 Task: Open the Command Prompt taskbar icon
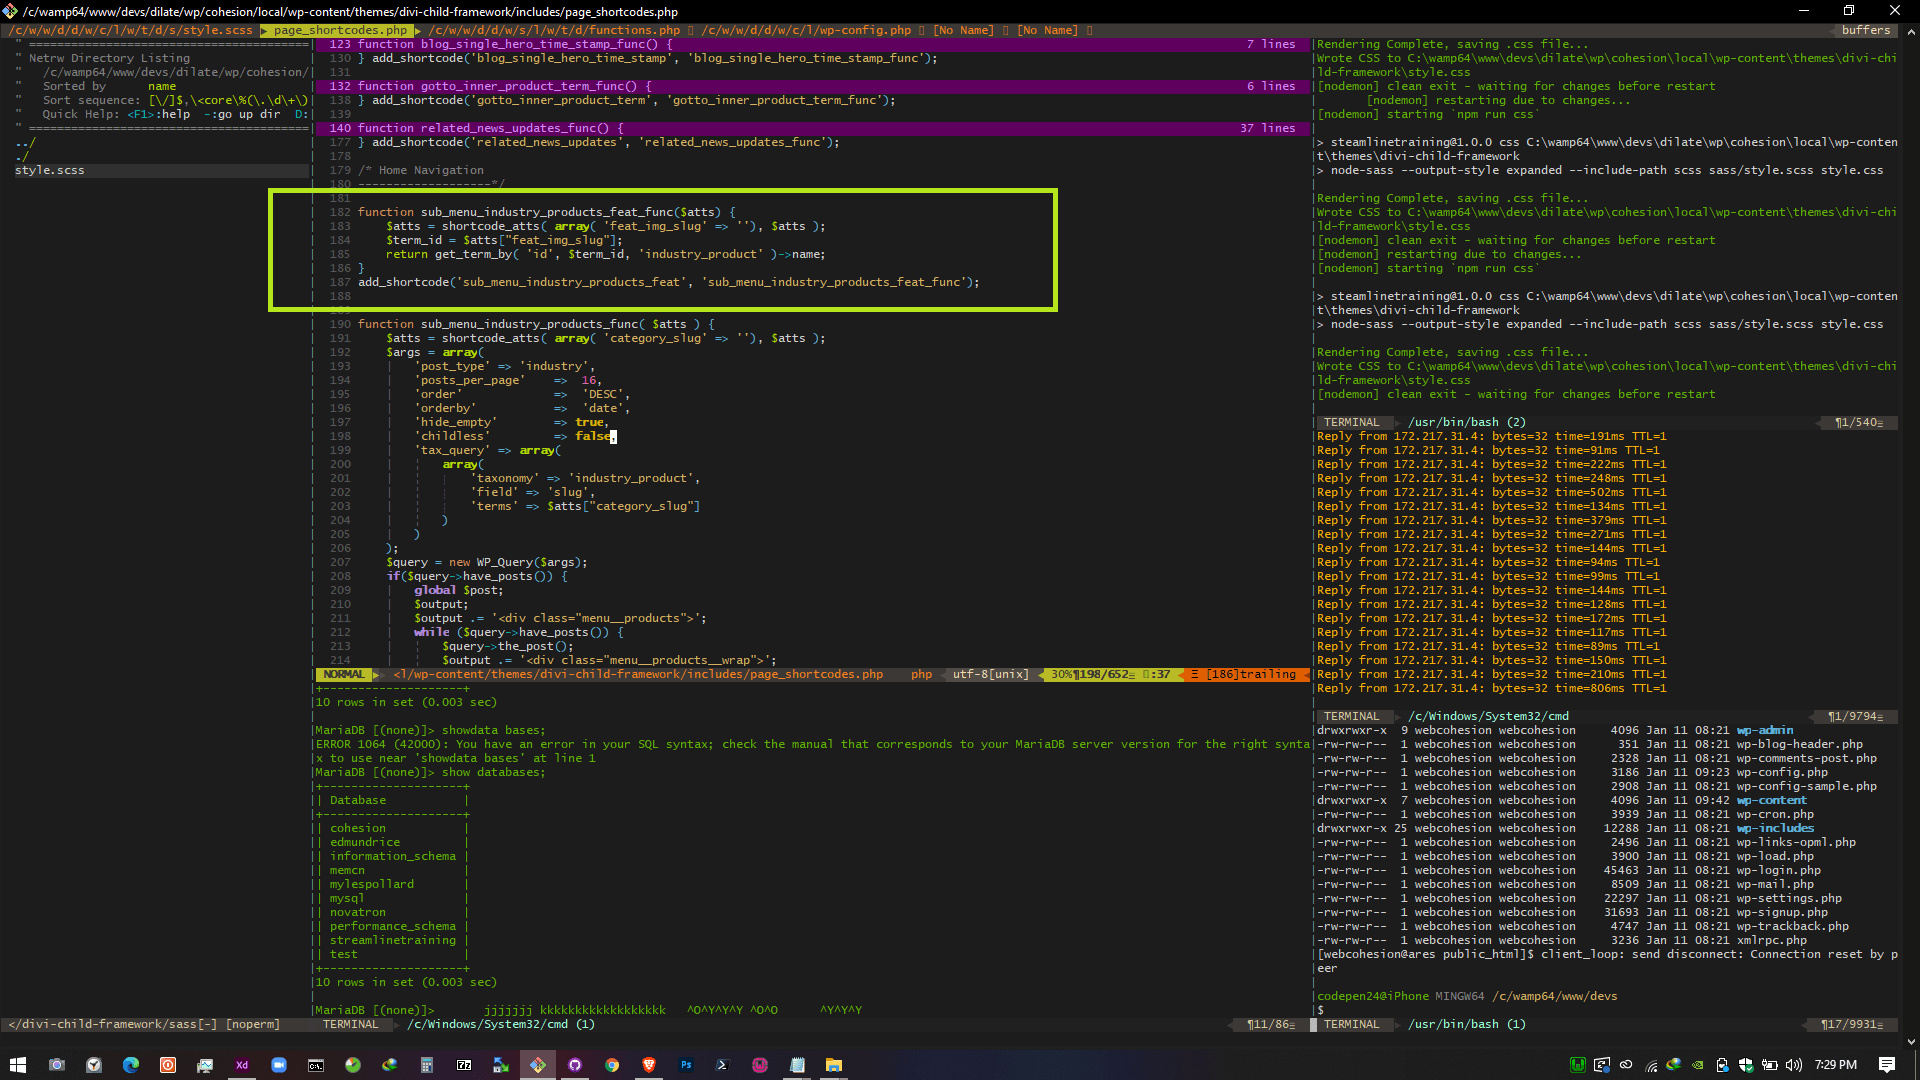[316, 1065]
